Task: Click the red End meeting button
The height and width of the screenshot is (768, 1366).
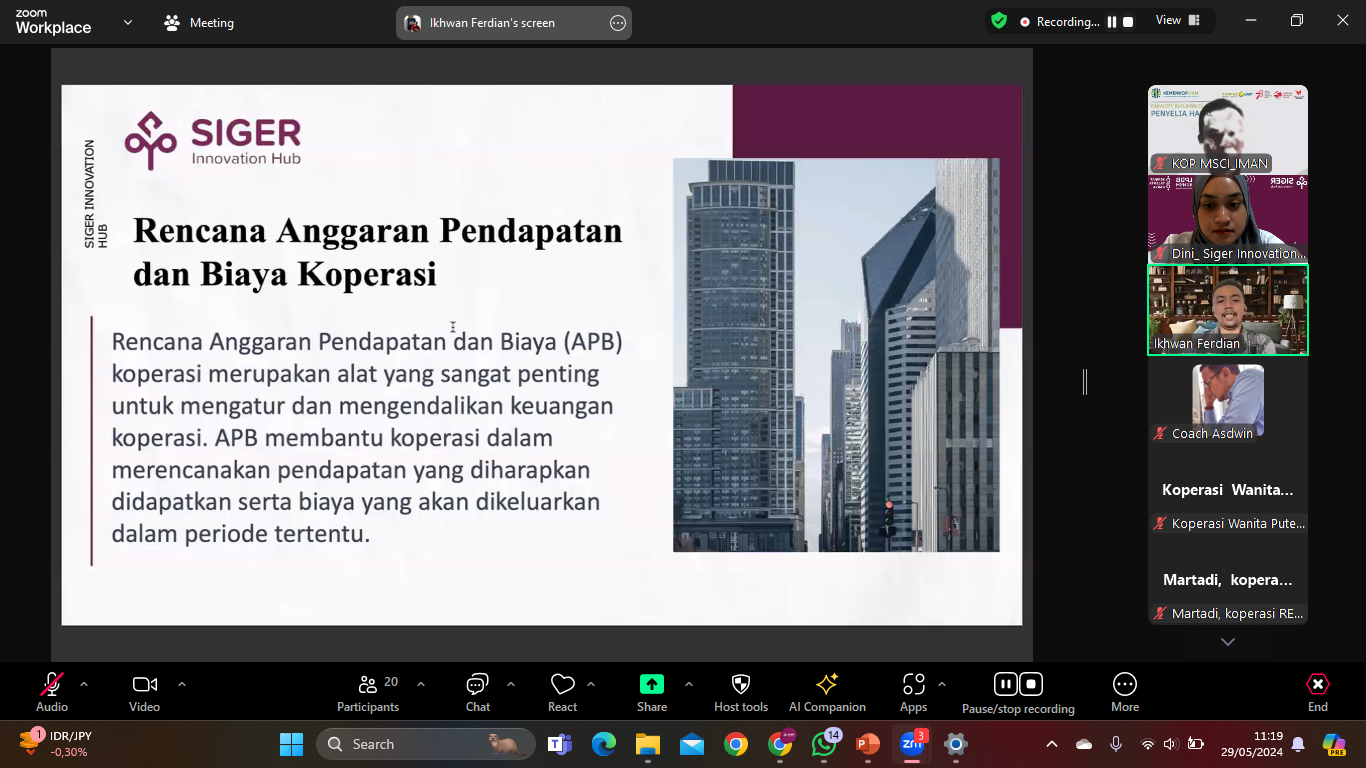Action: pyautogui.click(x=1318, y=692)
